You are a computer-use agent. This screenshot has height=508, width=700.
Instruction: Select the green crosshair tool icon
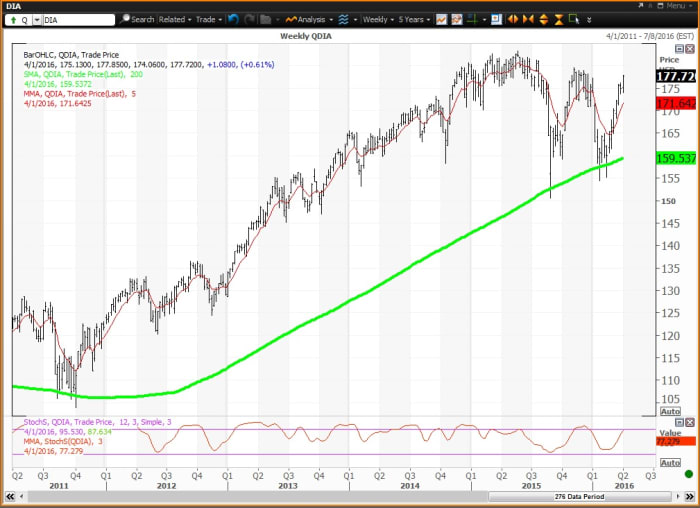coord(472,20)
